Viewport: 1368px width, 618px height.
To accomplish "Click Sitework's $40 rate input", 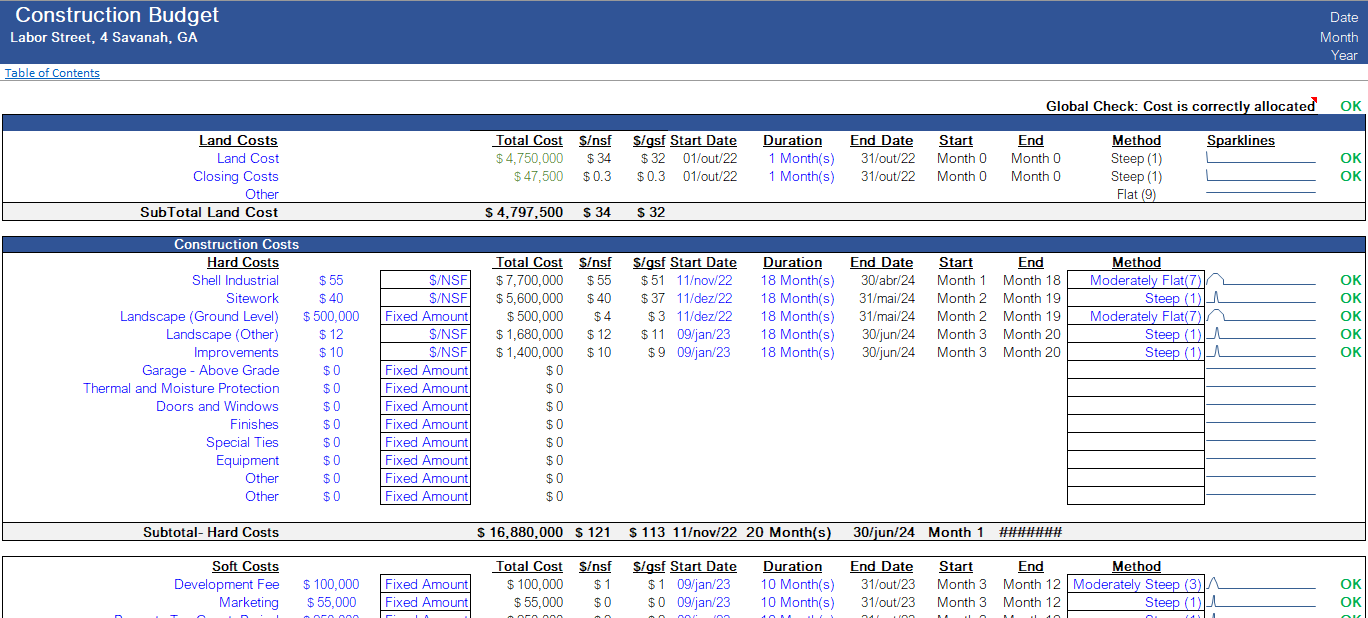I will point(331,299).
